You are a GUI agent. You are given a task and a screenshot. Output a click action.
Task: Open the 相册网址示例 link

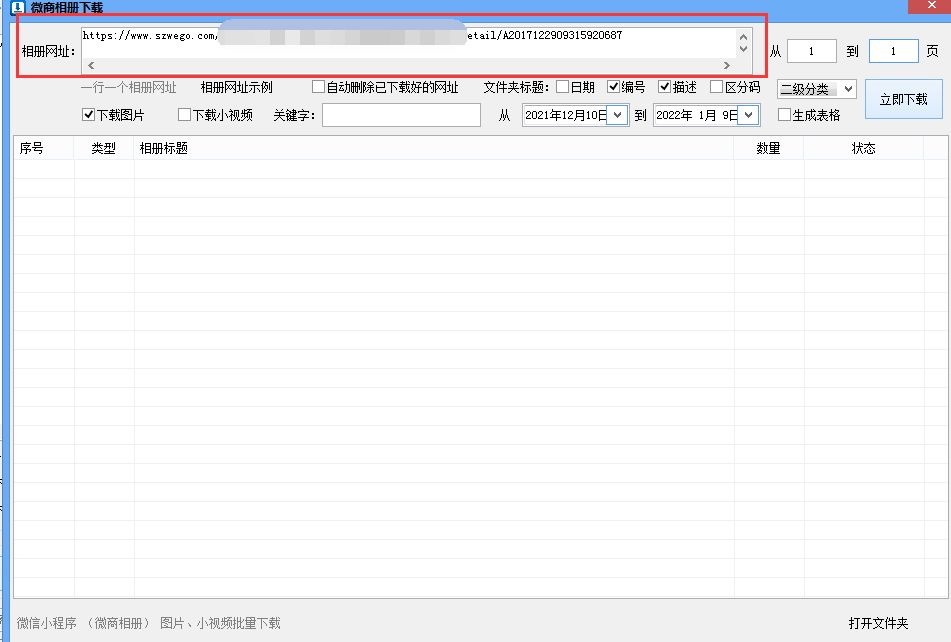[x=237, y=88]
